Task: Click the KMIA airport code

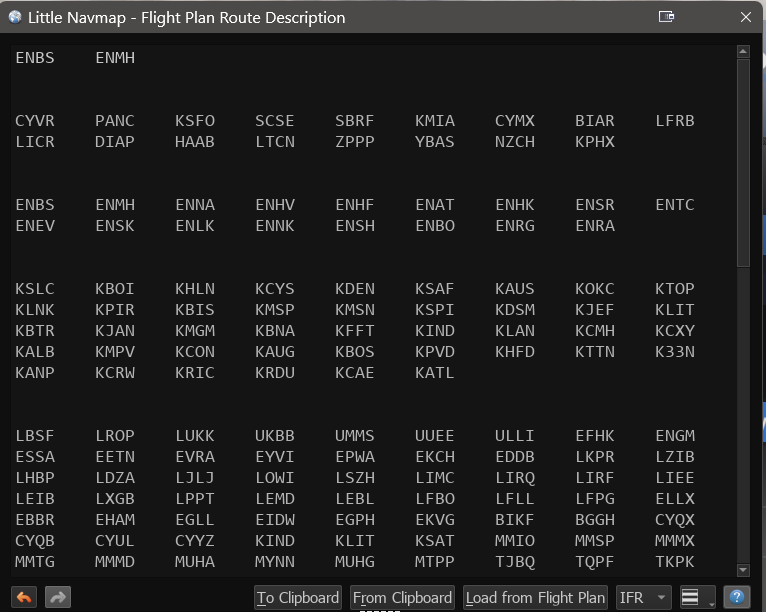Action: [x=435, y=121]
